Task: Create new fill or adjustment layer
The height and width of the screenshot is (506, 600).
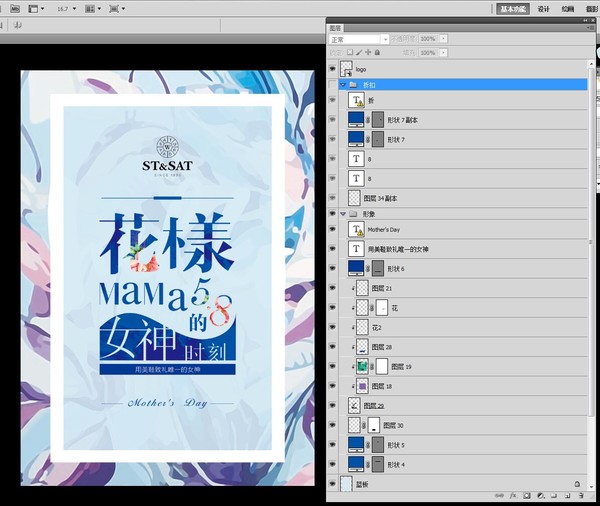Action: (x=541, y=496)
